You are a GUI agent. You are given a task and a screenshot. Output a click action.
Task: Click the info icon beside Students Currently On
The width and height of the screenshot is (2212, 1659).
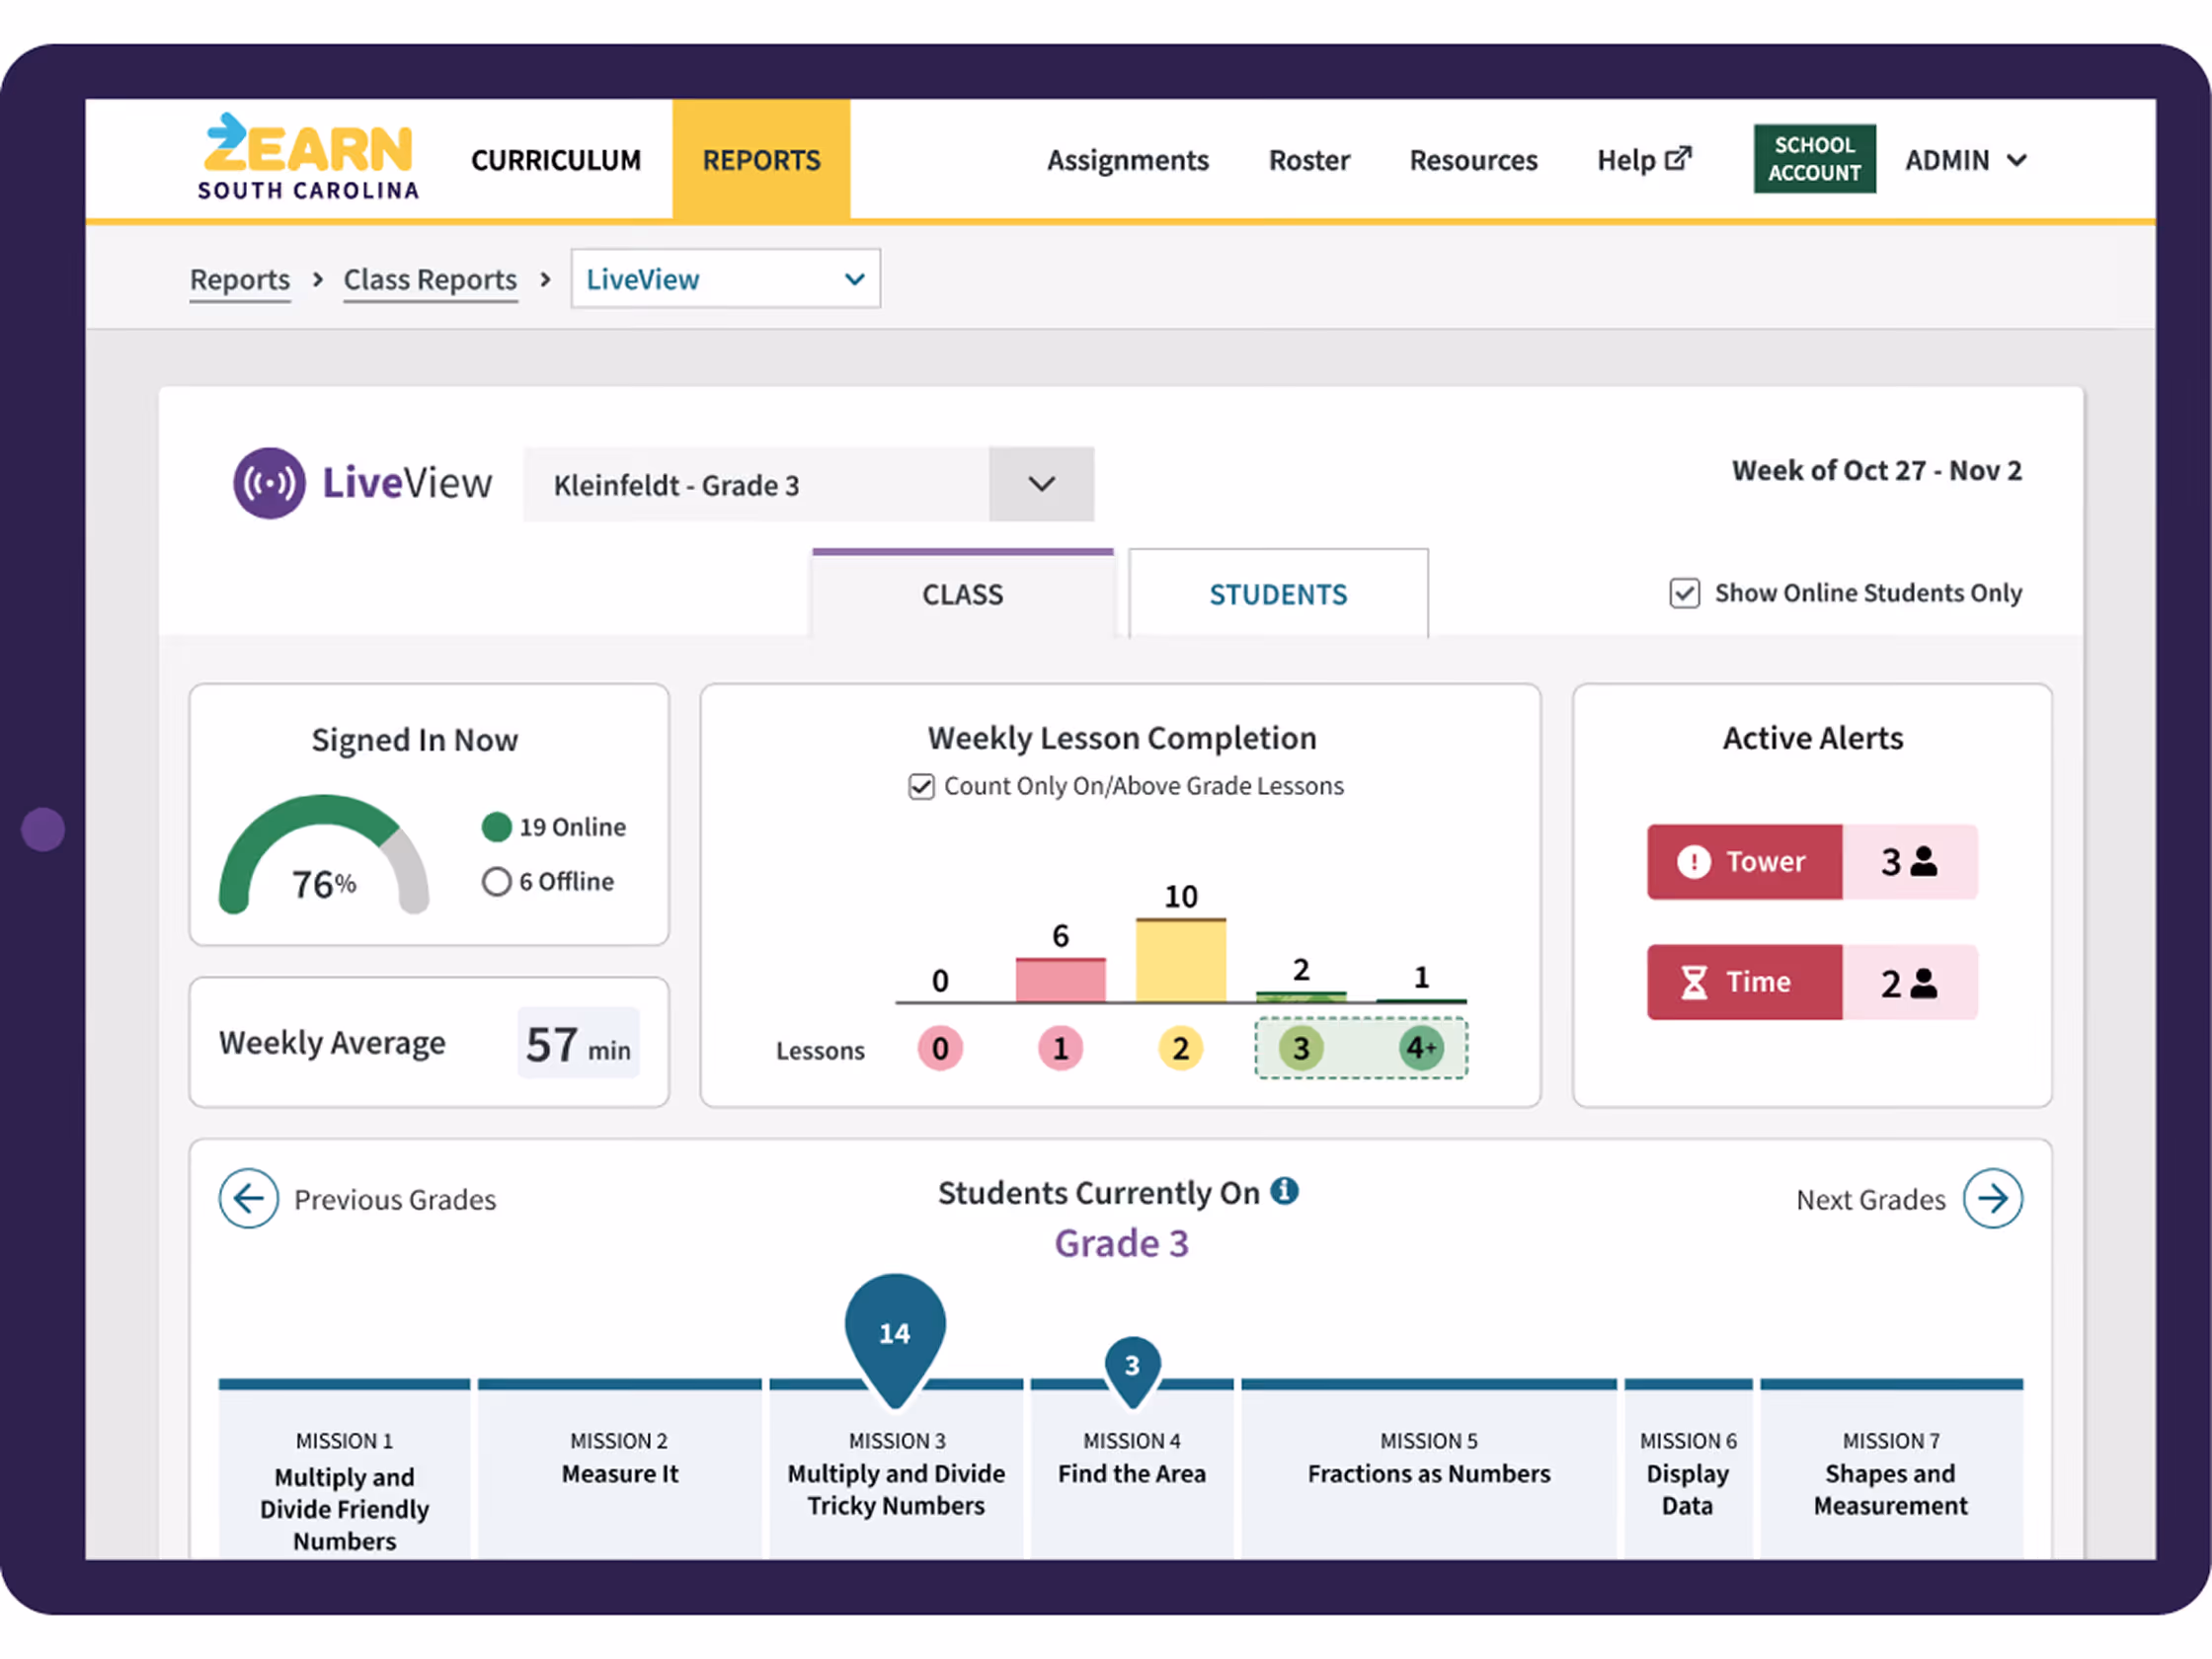[x=1284, y=1191]
